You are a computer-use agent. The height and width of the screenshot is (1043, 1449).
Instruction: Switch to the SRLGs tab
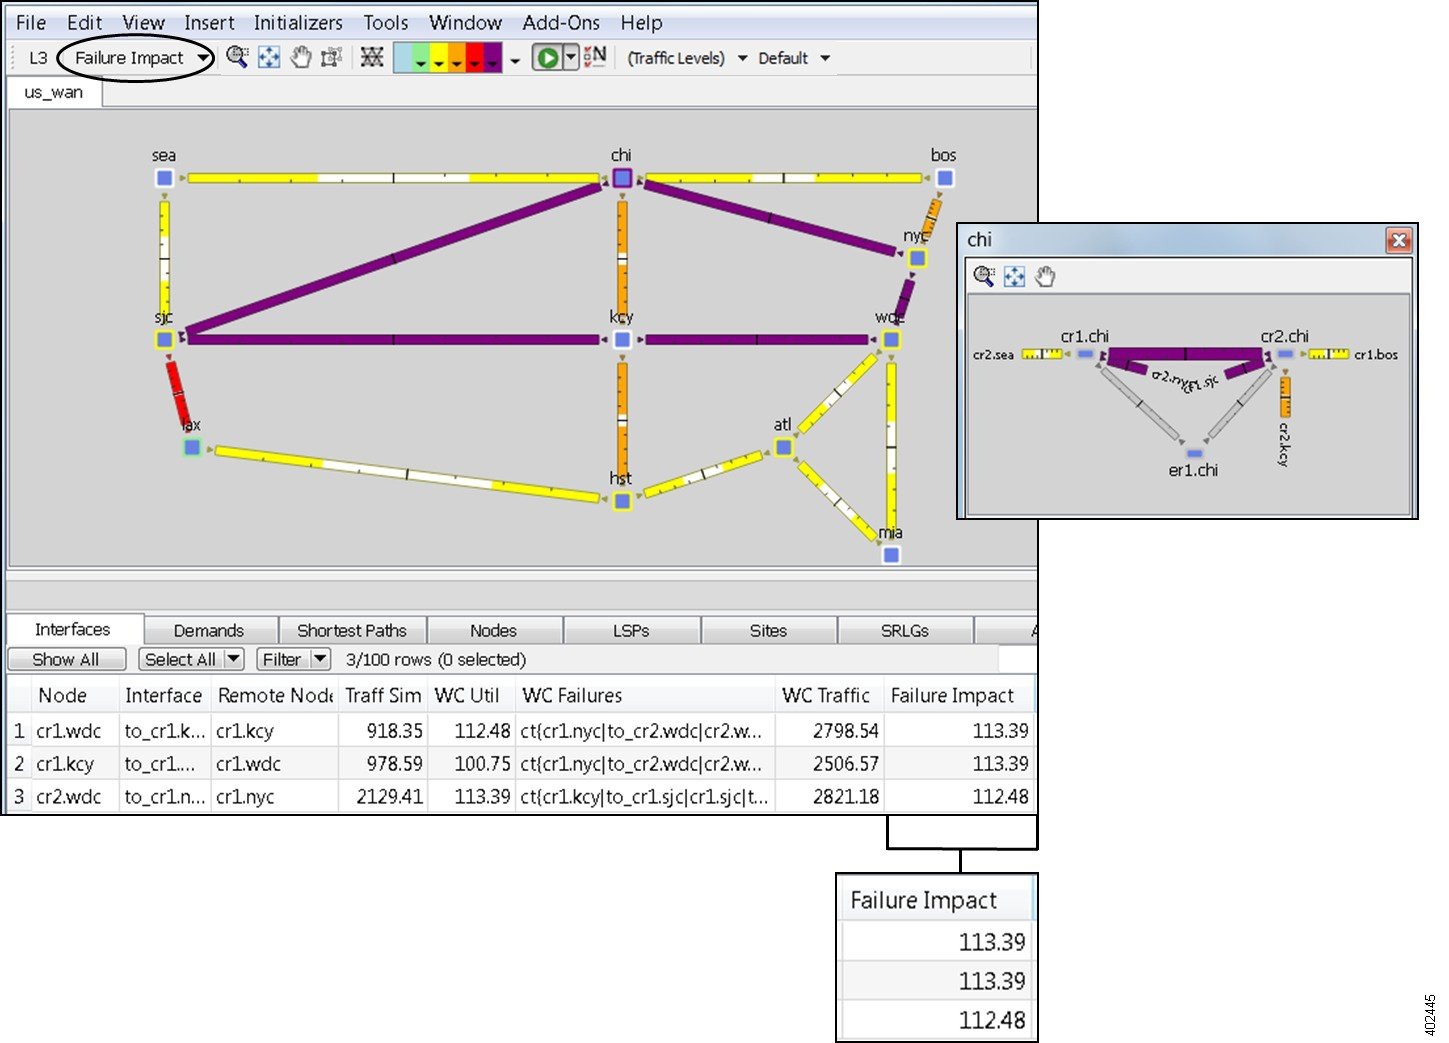(905, 631)
